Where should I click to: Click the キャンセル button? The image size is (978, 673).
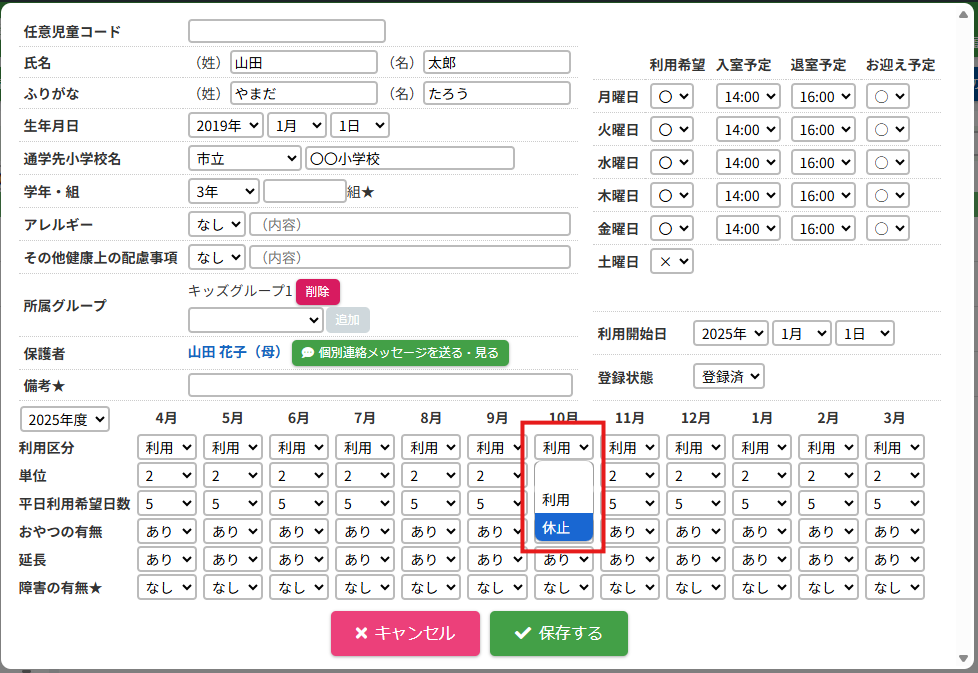click(x=404, y=633)
